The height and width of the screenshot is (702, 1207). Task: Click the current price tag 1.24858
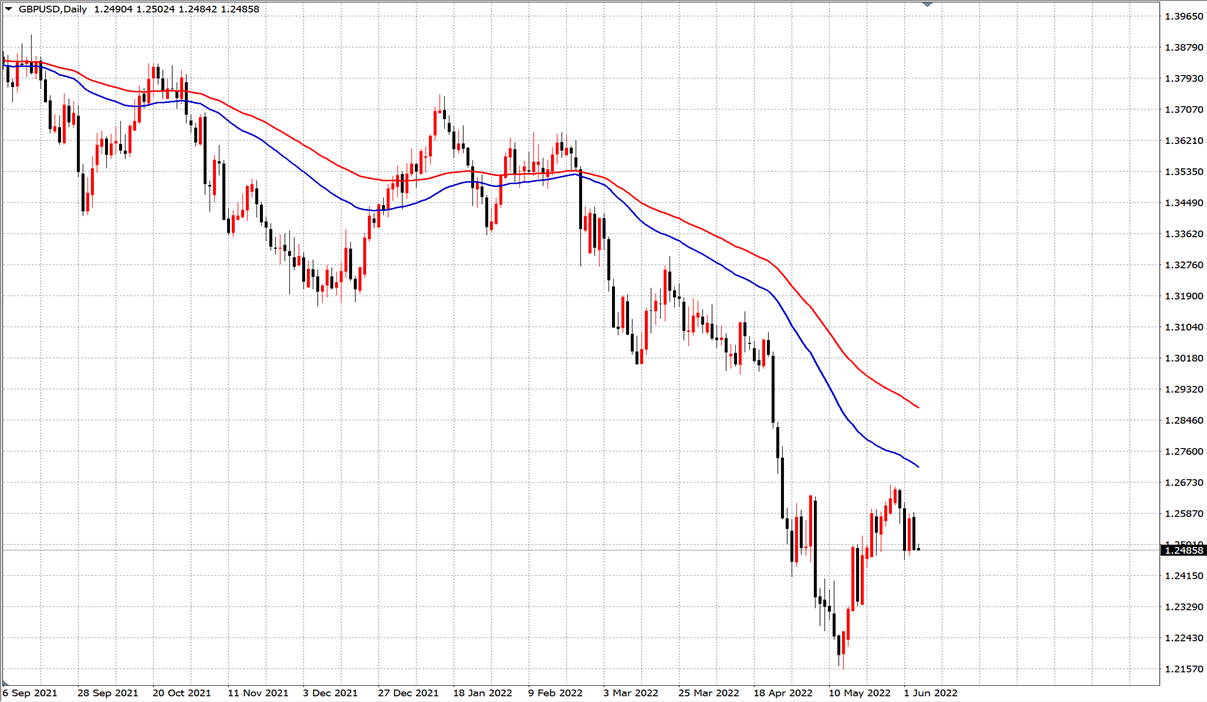click(x=1183, y=550)
